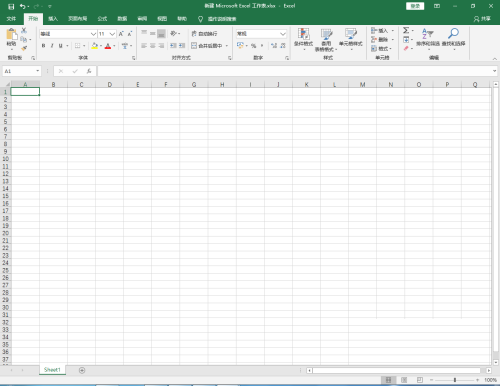Toggle Bold formatting
The width and height of the screenshot is (500, 386).
(x=43, y=46)
